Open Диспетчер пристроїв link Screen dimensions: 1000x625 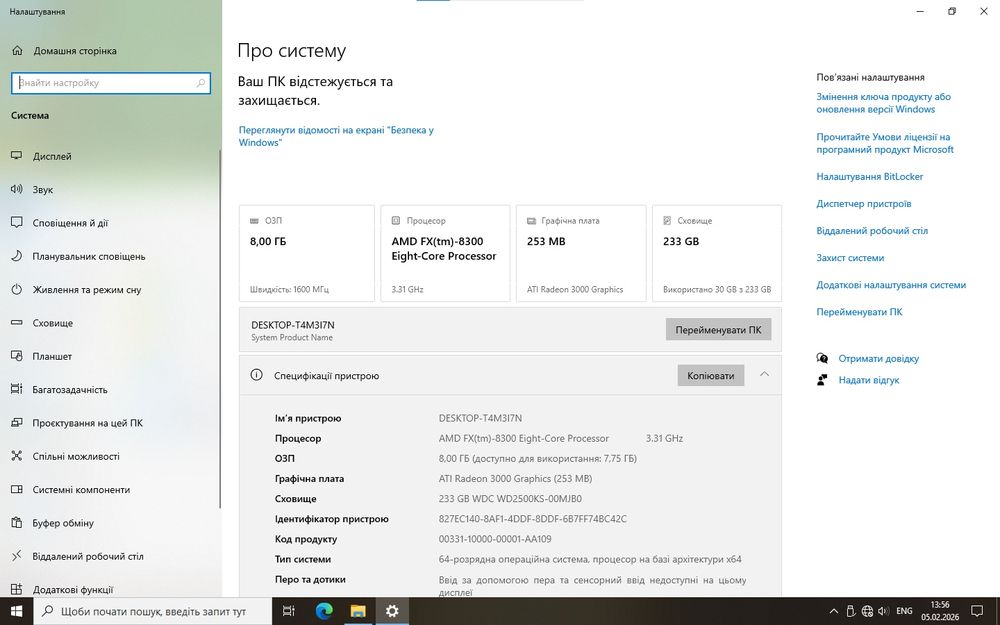coord(864,203)
